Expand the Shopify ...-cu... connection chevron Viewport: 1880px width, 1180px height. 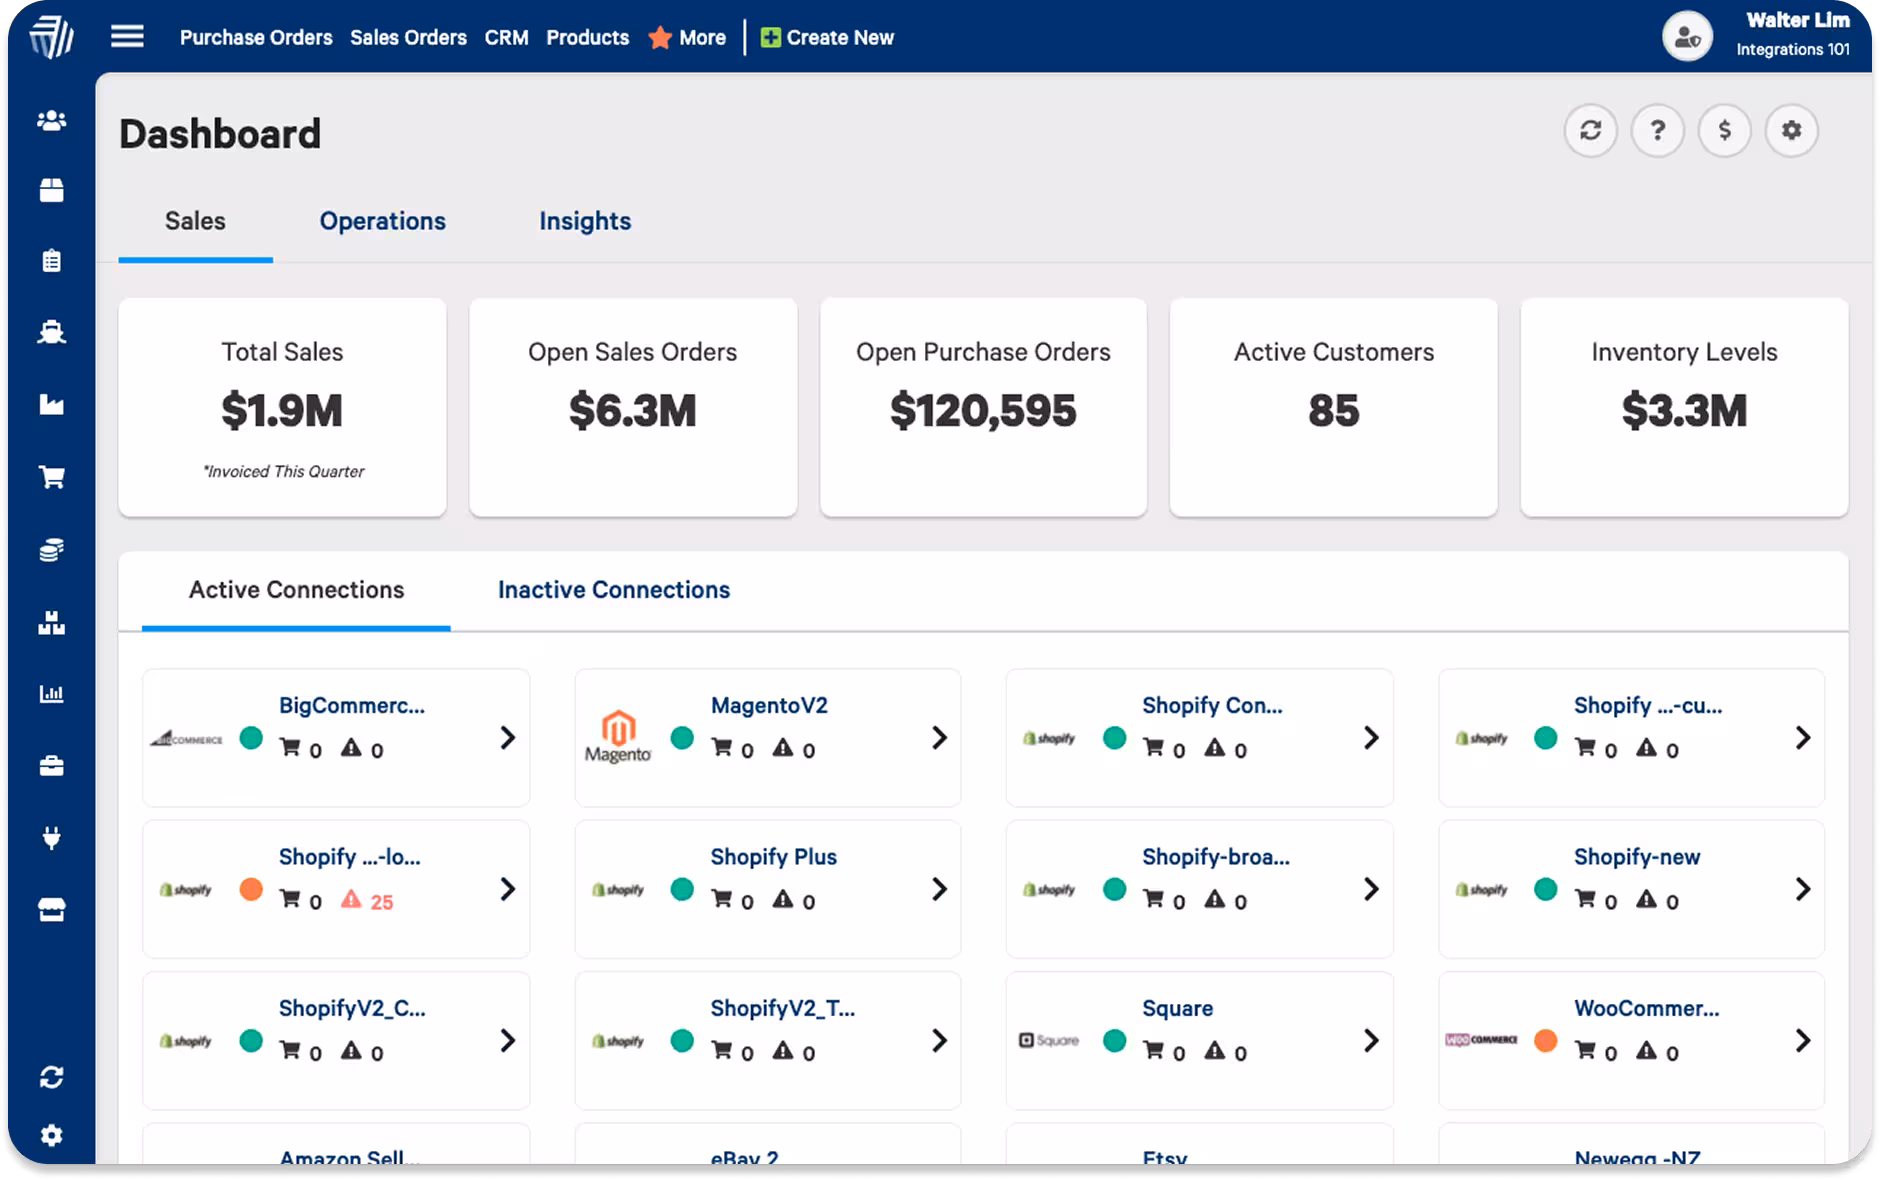(1802, 738)
